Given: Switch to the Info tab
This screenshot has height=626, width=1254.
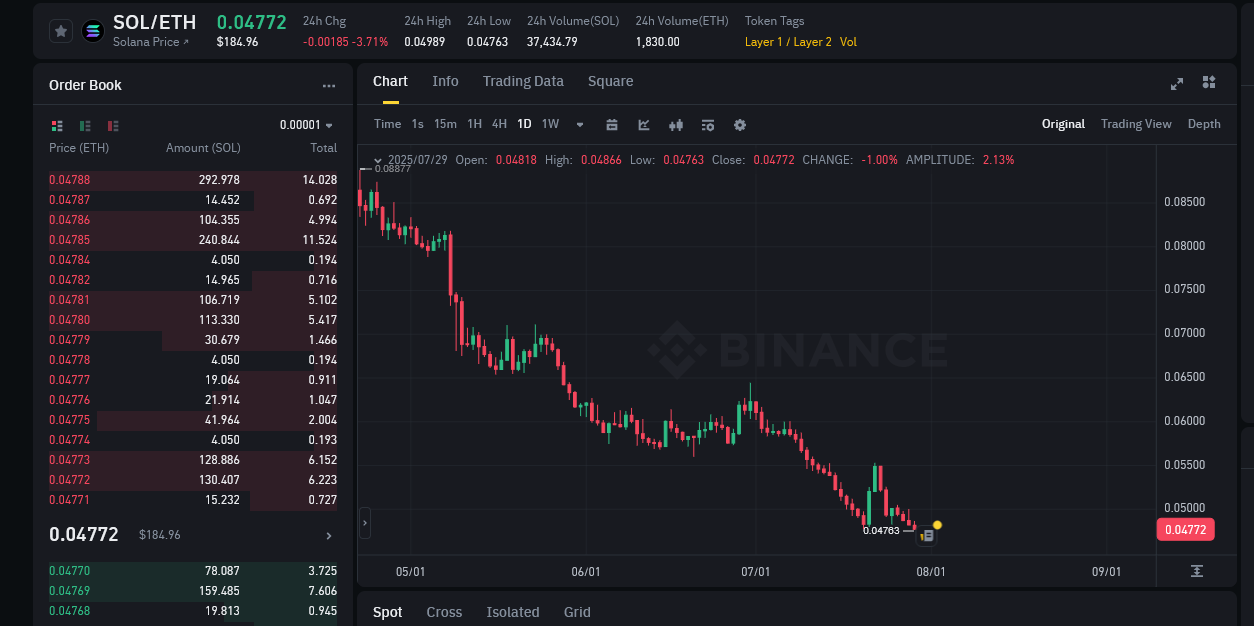Looking at the screenshot, I should [x=445, y=82].
